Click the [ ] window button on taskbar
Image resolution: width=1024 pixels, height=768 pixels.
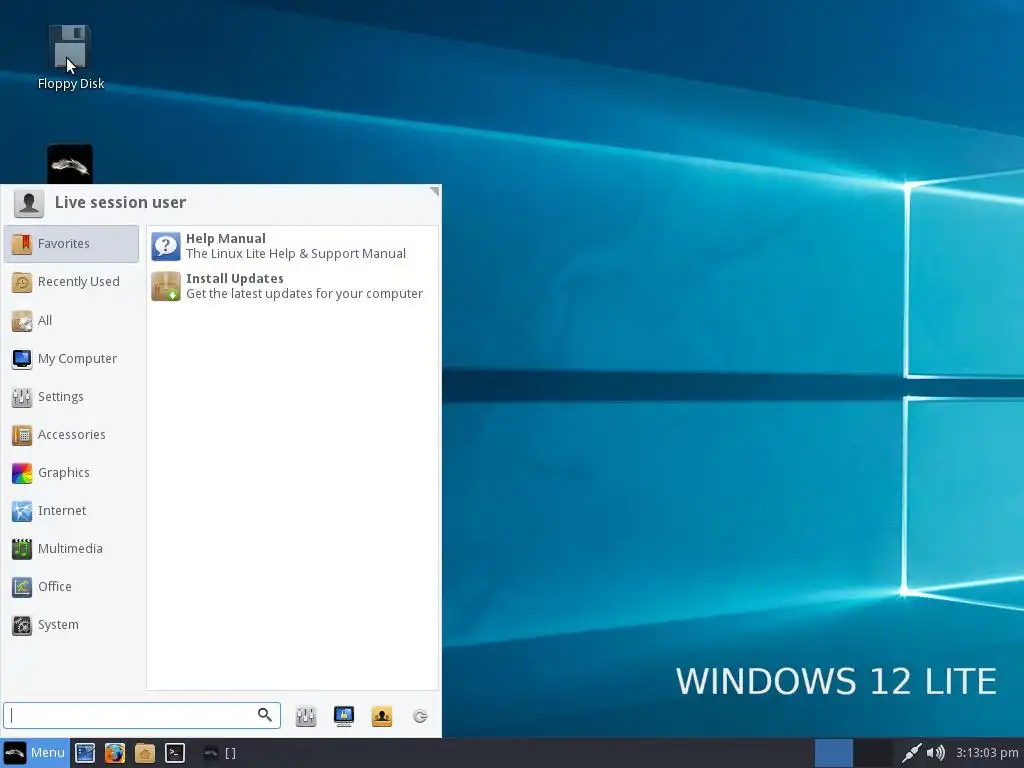(220, 753)
